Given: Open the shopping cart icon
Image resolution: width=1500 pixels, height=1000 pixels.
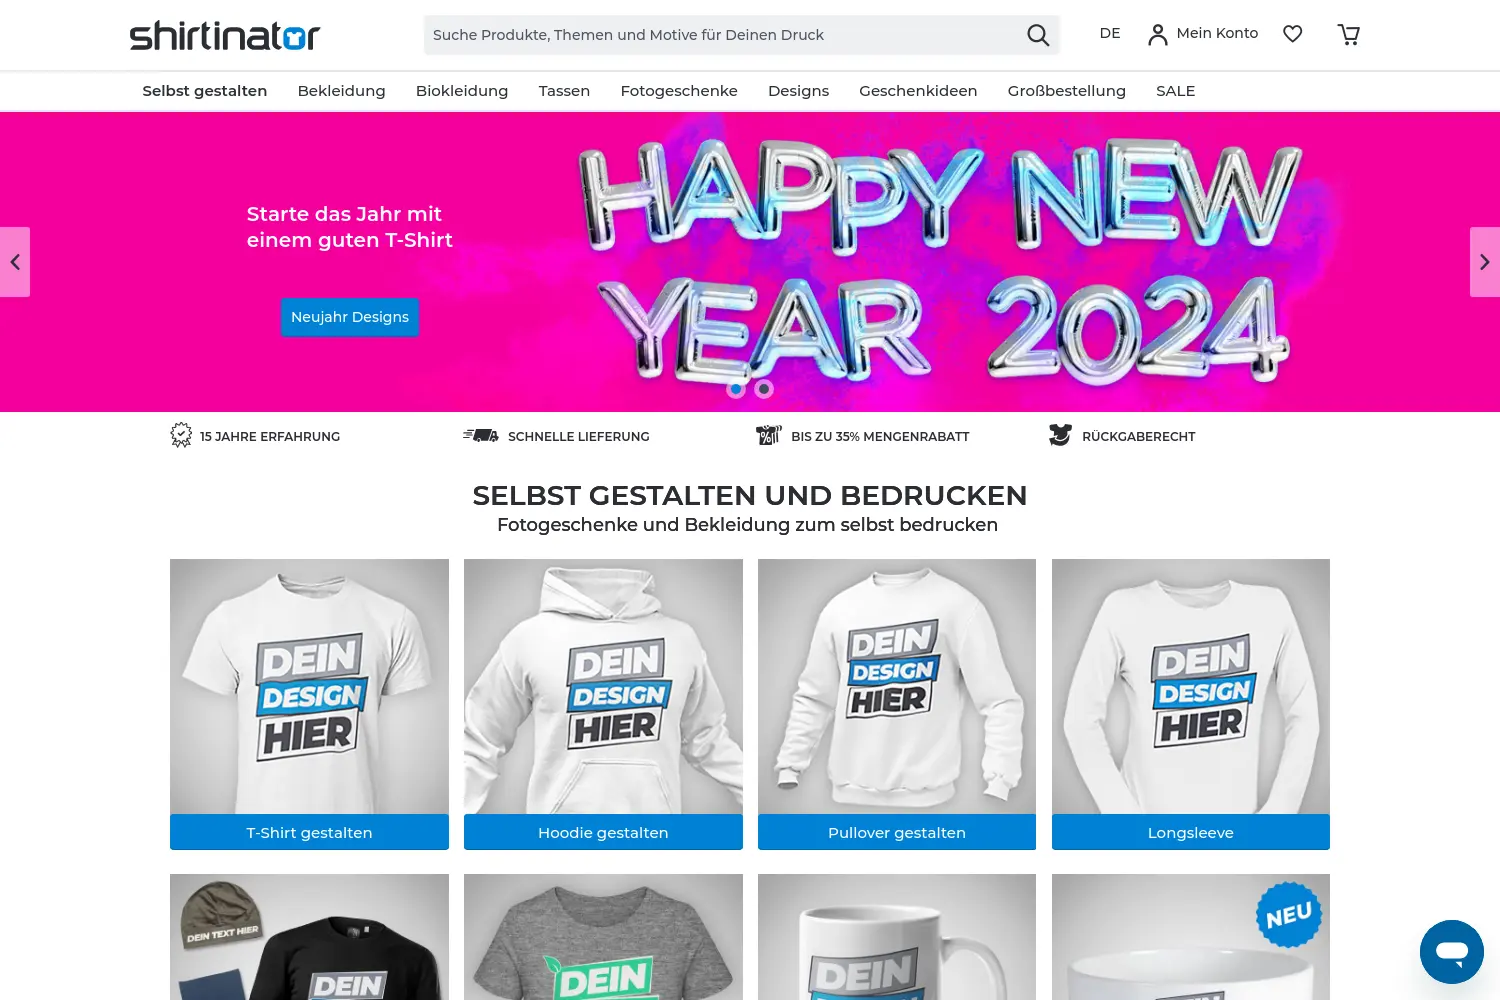Looking at the screenshot, I should 1349,35.
